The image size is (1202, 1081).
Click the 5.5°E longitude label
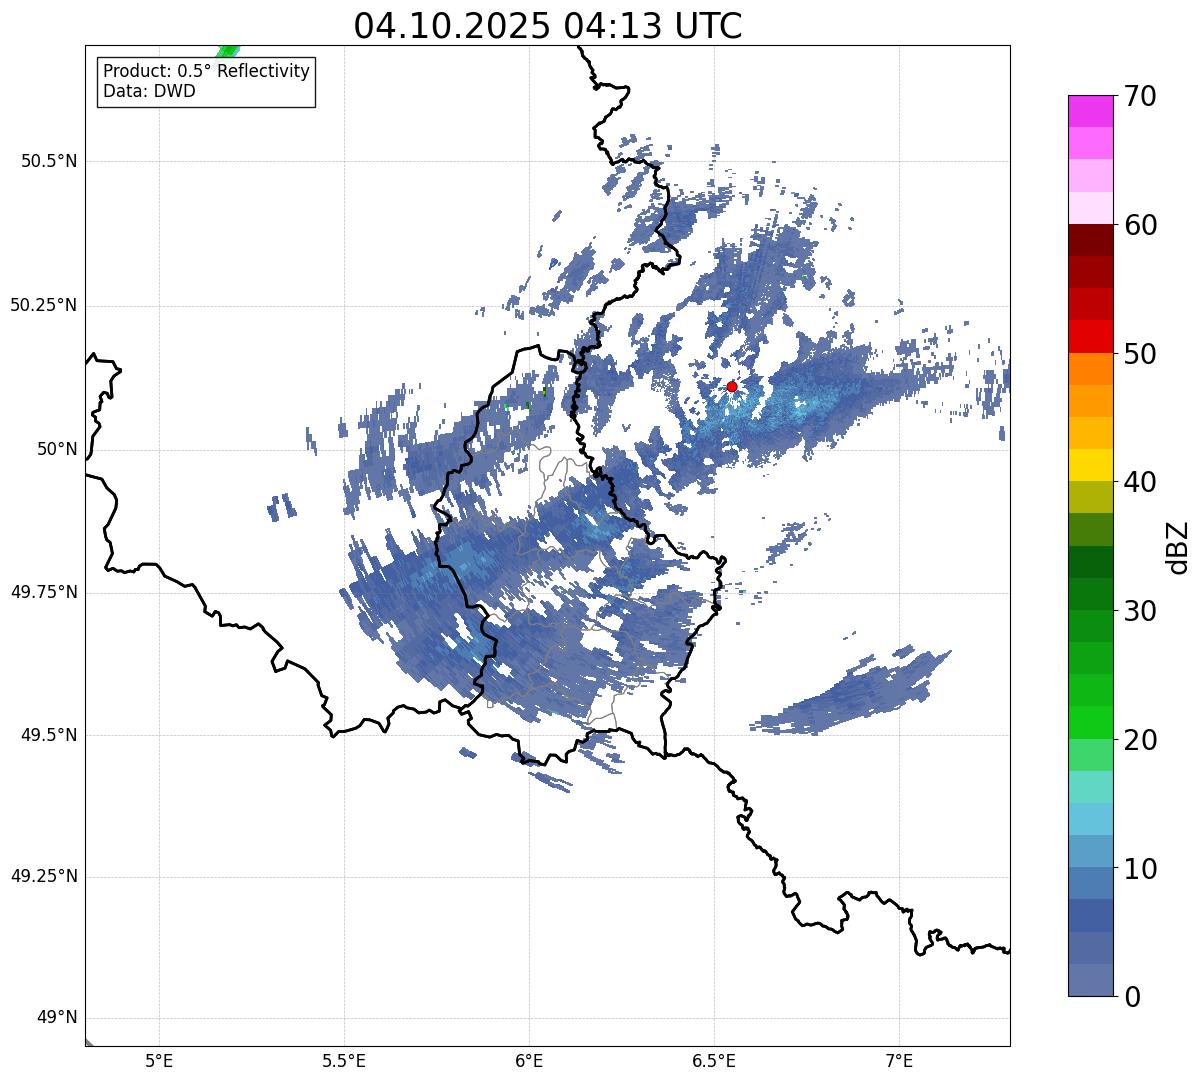pyautogui.click(x=344, y=1060)
